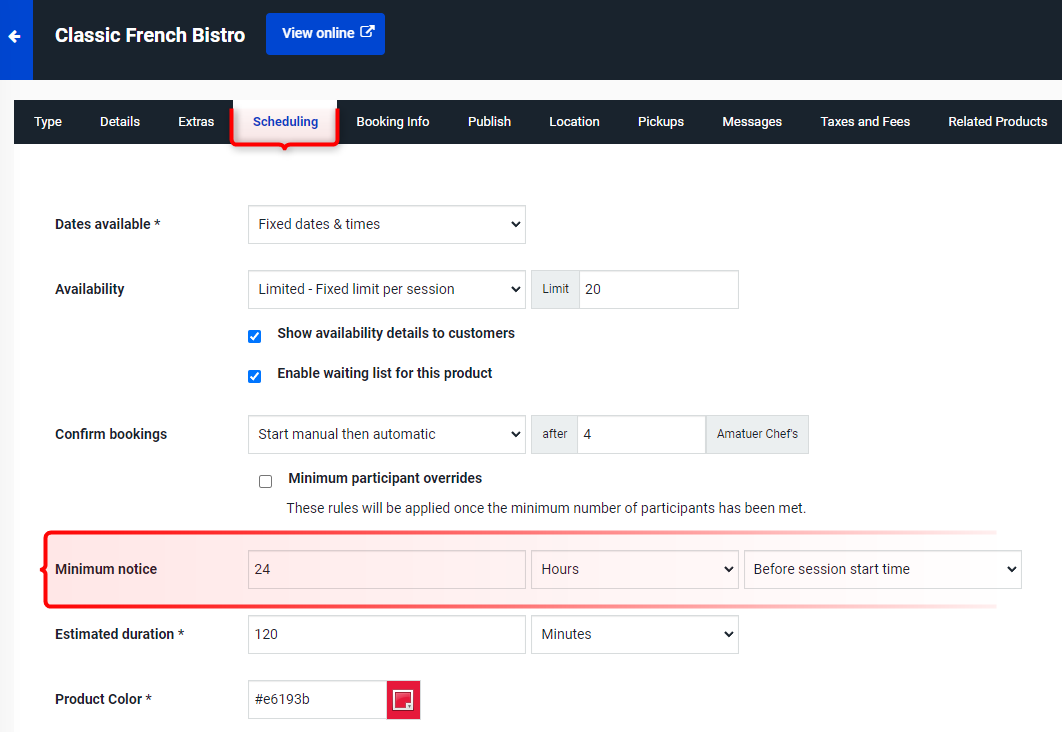Screen dimensions: 1062x732
Task: Click the Dates available label
Action: point(107,224)
